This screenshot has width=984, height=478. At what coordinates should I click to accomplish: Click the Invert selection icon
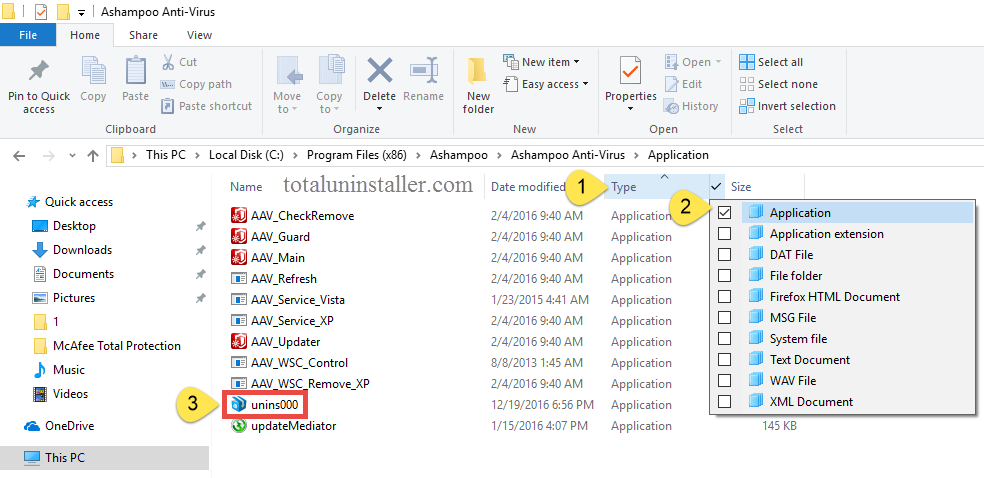[x=747, y=106]
